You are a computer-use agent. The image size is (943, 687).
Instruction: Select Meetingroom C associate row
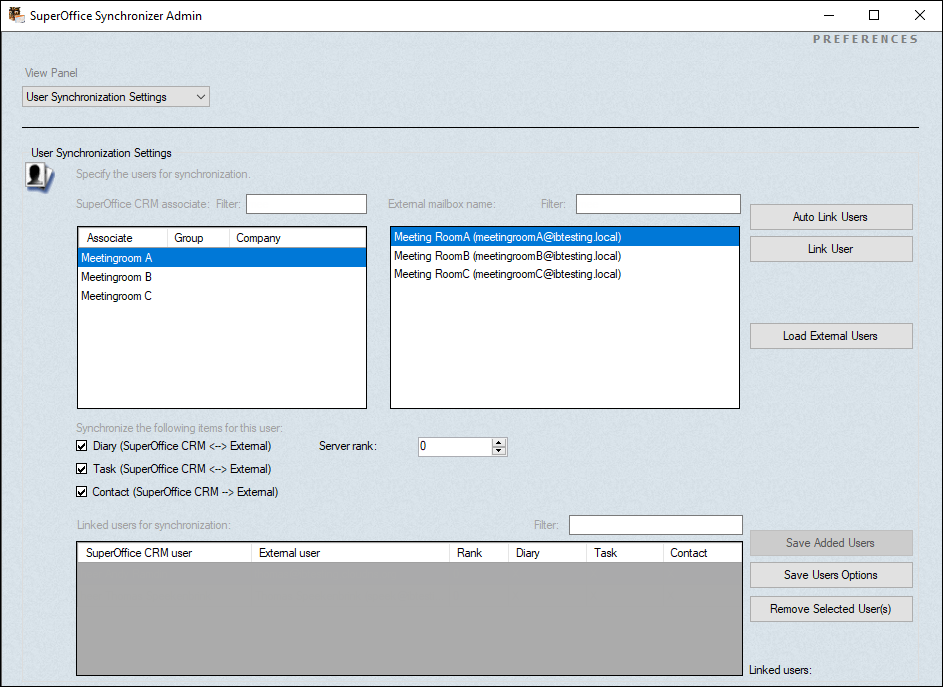[x=222, y=296]
